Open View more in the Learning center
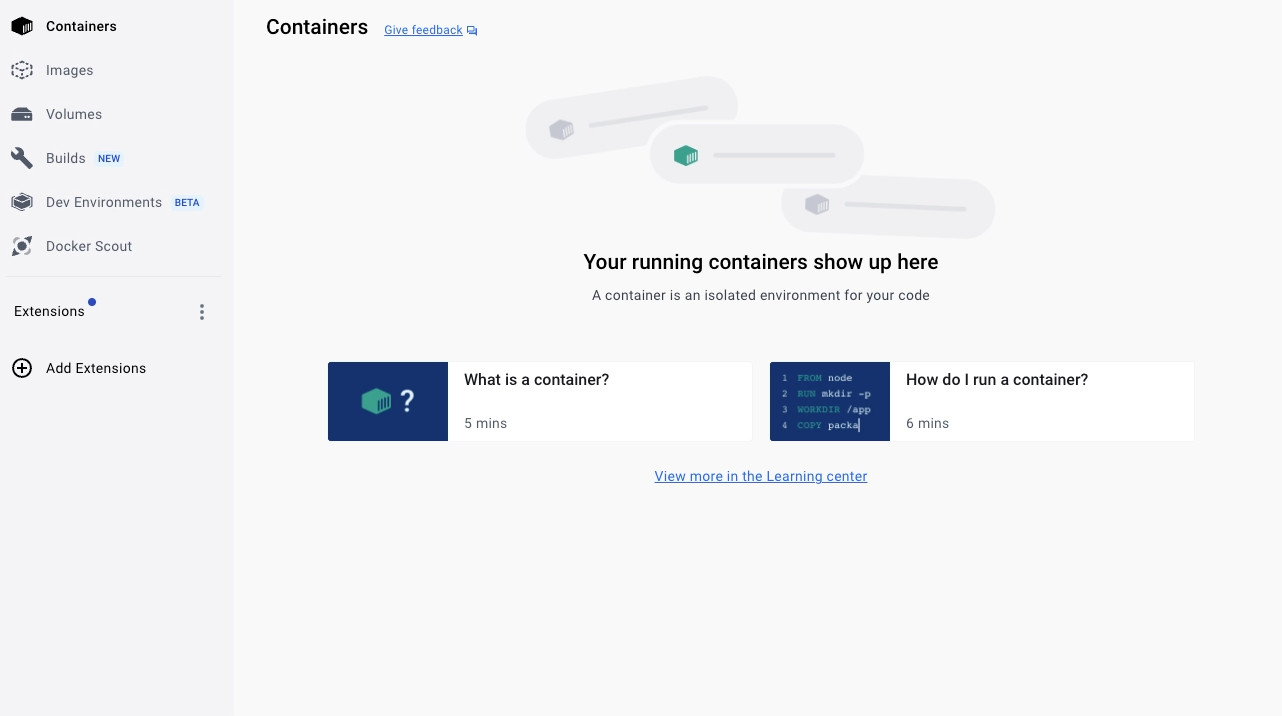Screen dimensions: 1282x716 point(761,476)
